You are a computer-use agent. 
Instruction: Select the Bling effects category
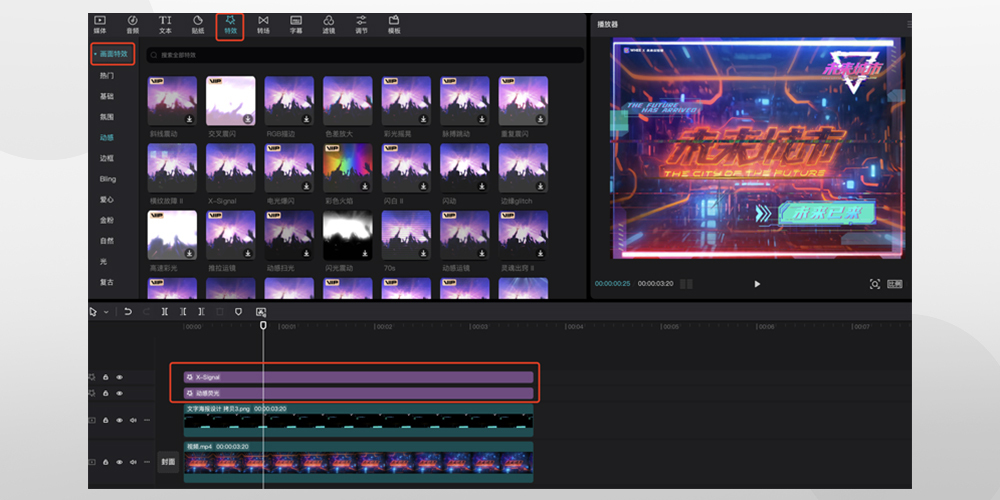coord(108,179)
